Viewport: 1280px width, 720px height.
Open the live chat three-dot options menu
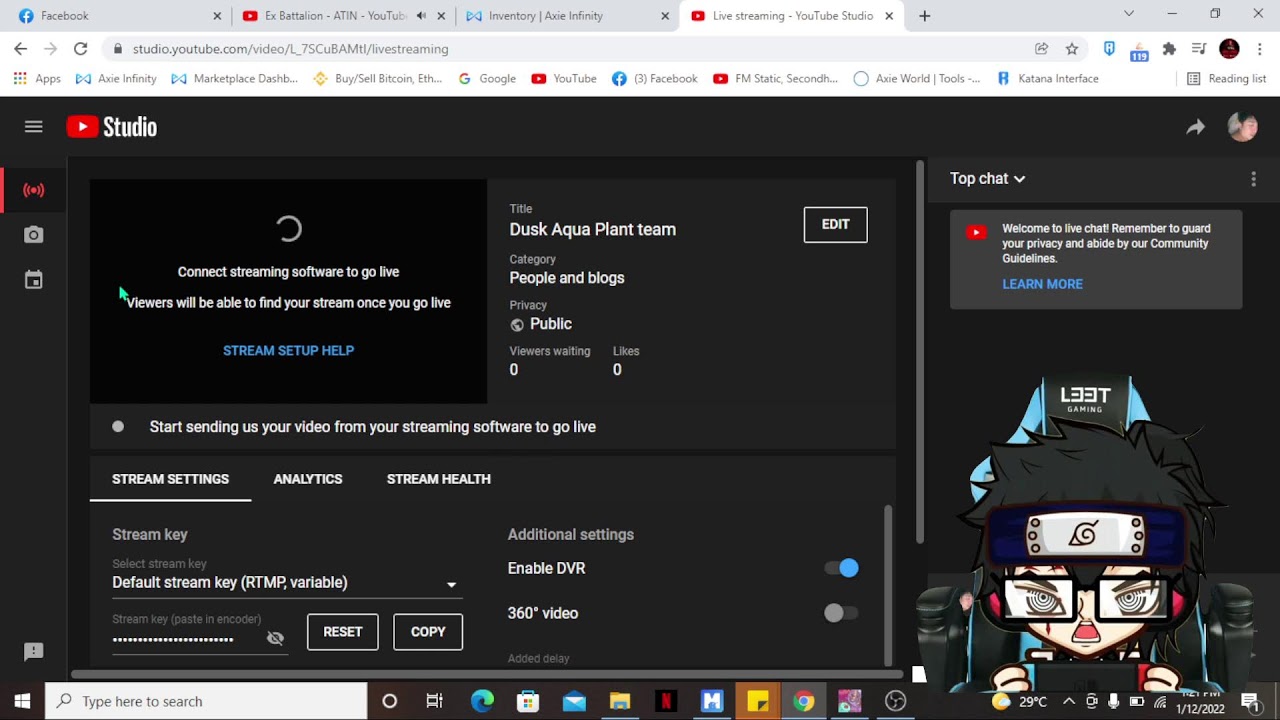(1253, 179)
